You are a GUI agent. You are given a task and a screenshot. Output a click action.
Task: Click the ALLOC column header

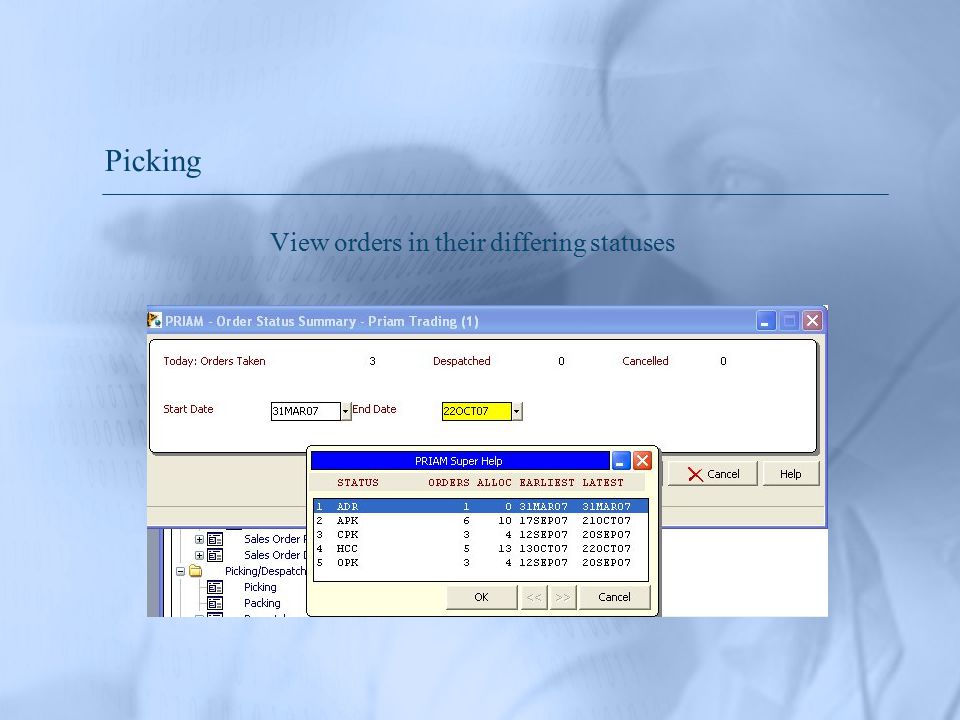click(x=494, y=482)
